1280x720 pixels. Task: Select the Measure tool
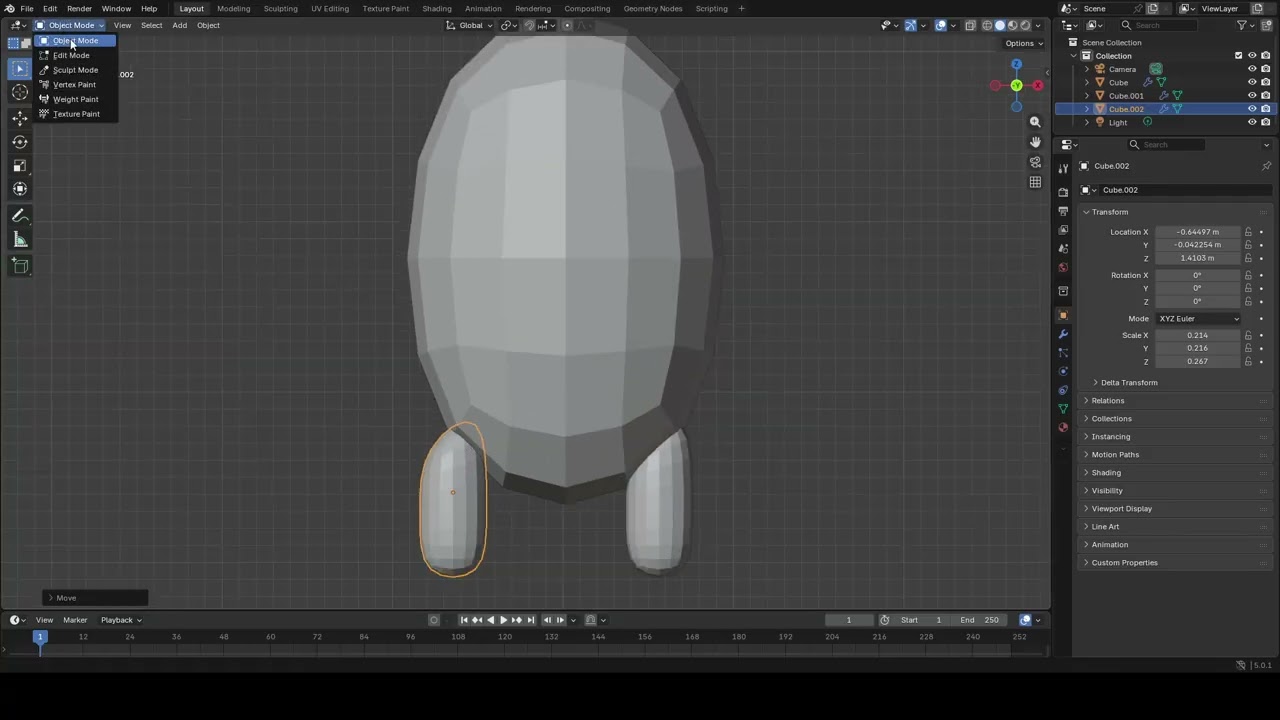(20, 239)
